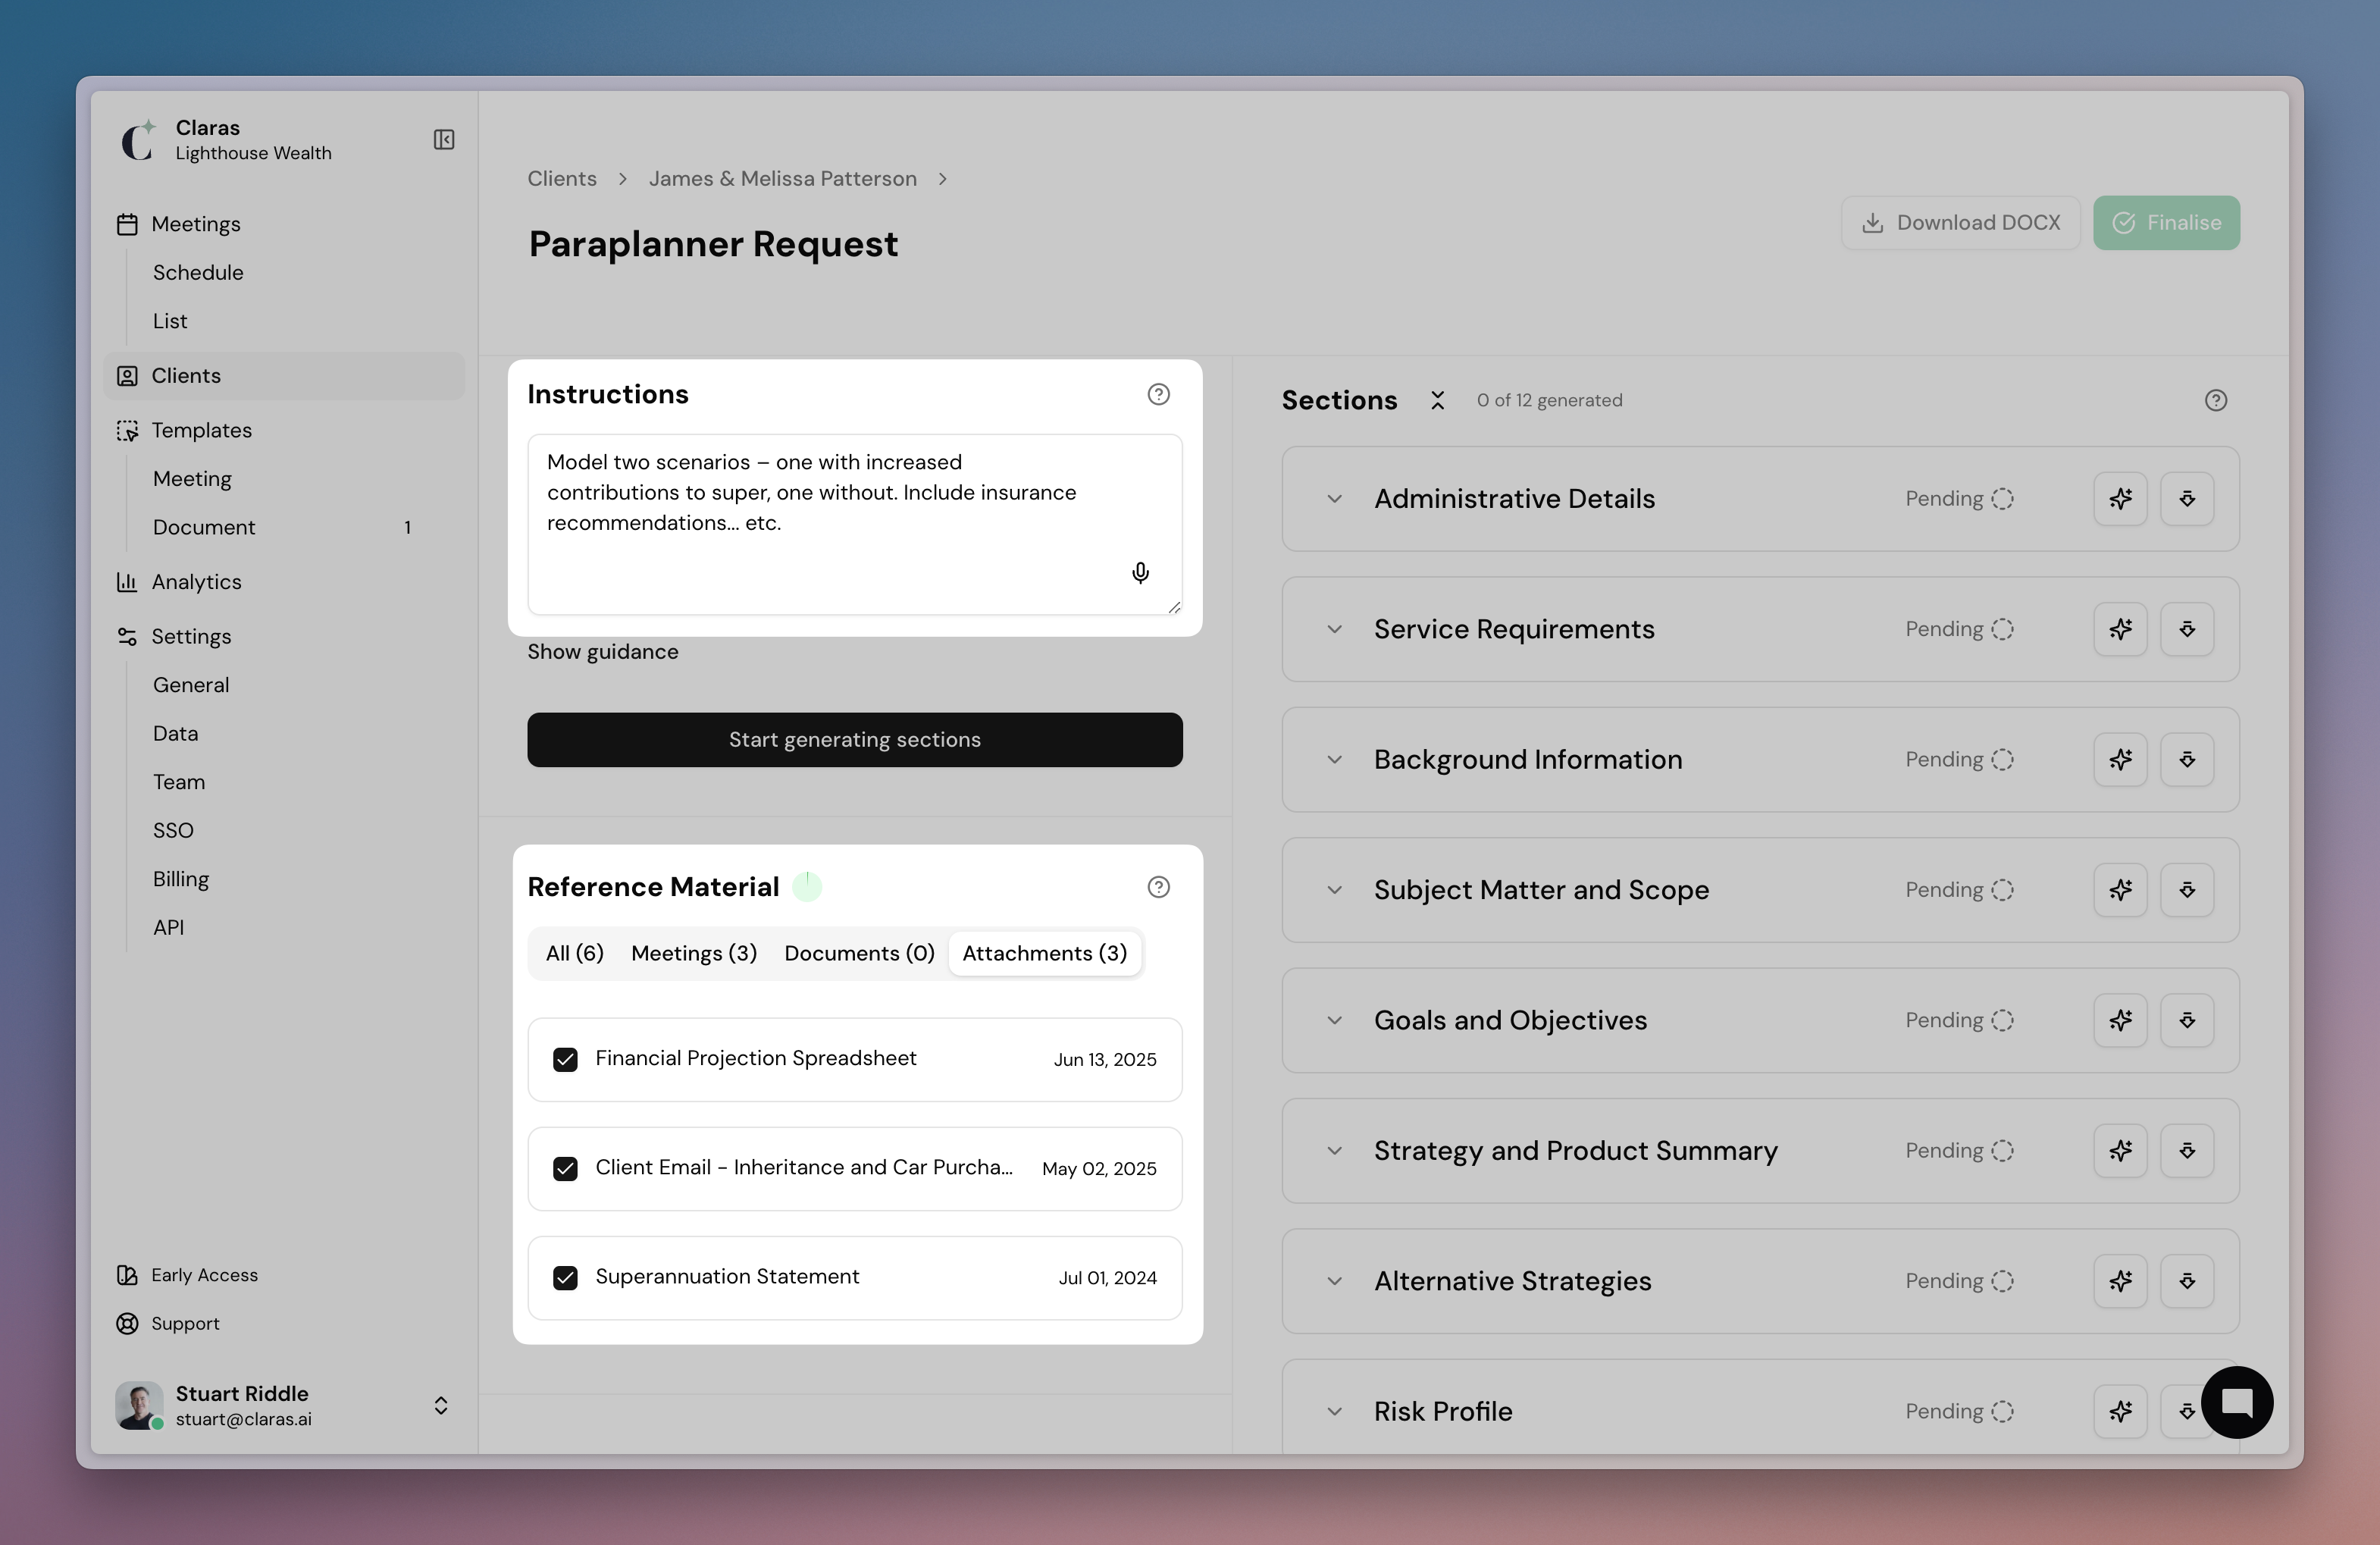Open James & Melissa Patterson breadcrumb
Viewport: 2380px width, 1545px height.
pos(782,179)
